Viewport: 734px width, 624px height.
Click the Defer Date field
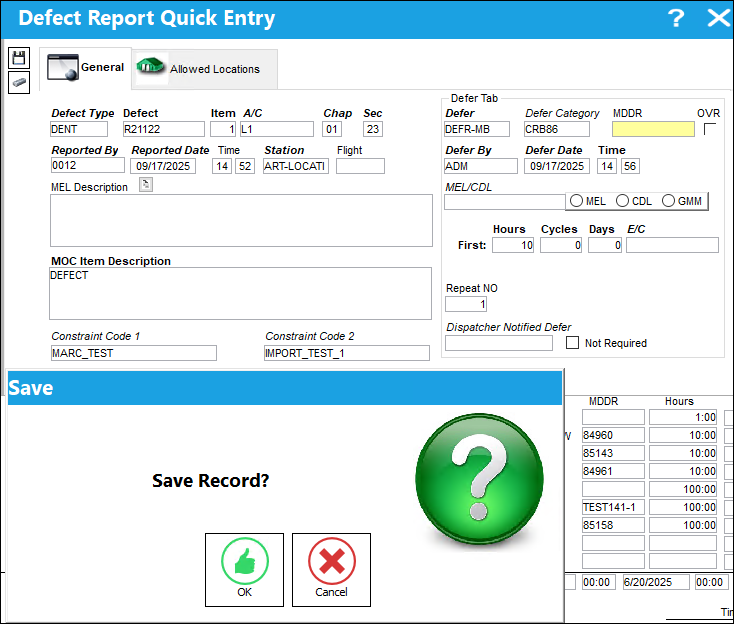(557, 166)
